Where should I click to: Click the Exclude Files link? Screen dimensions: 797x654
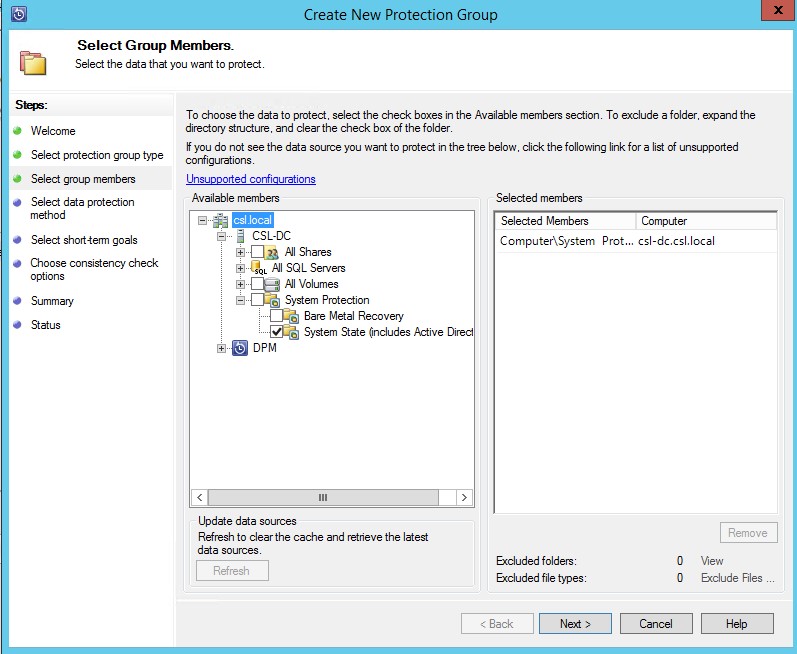tap(737, 578)
